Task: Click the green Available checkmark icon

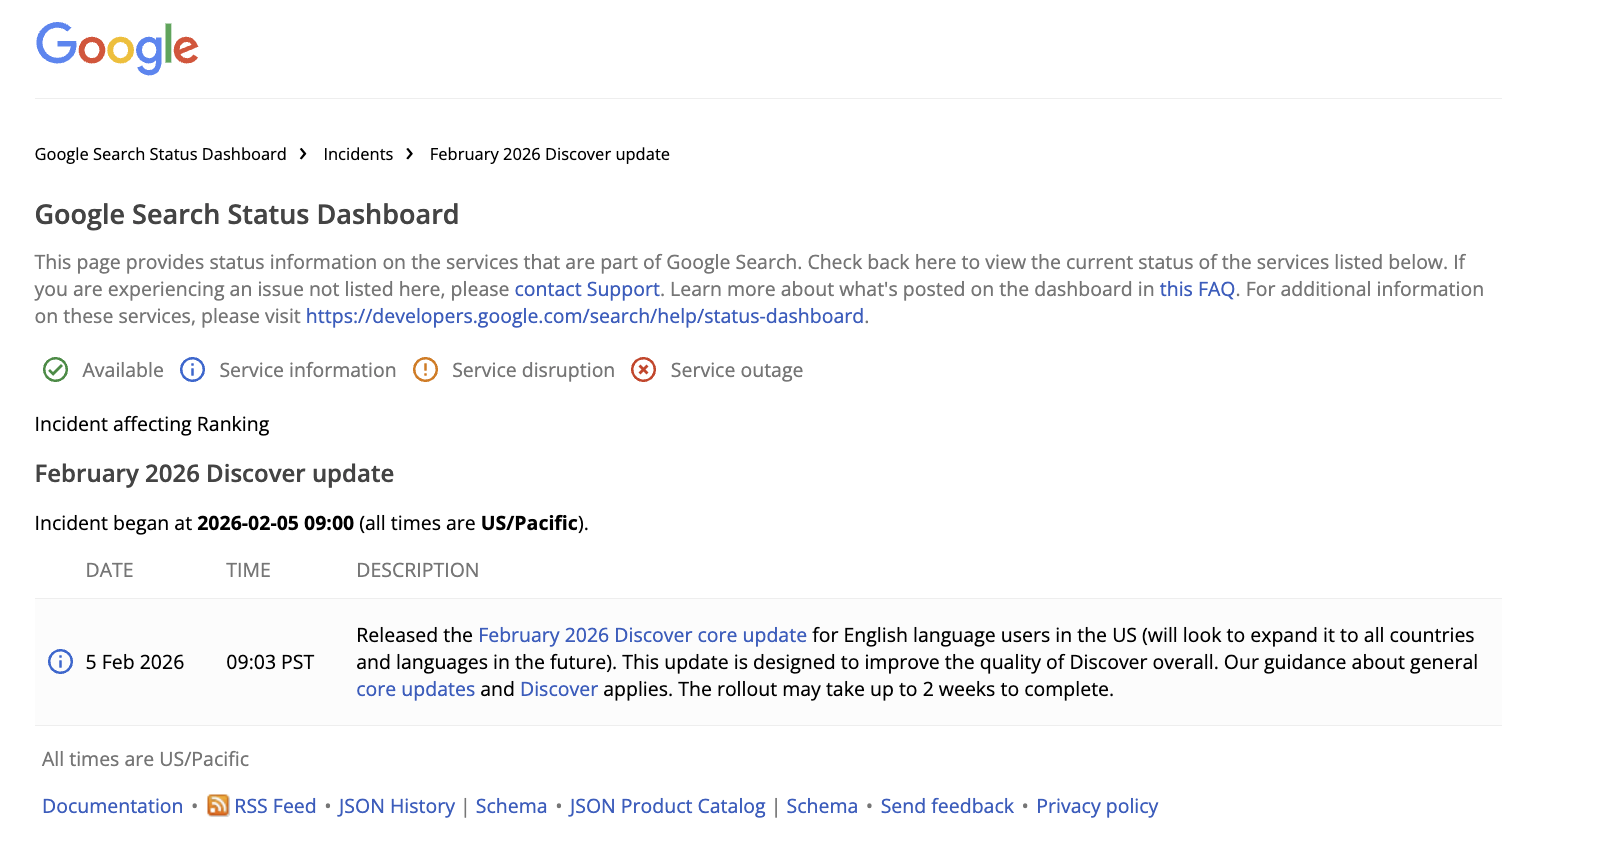Action: 56,370
